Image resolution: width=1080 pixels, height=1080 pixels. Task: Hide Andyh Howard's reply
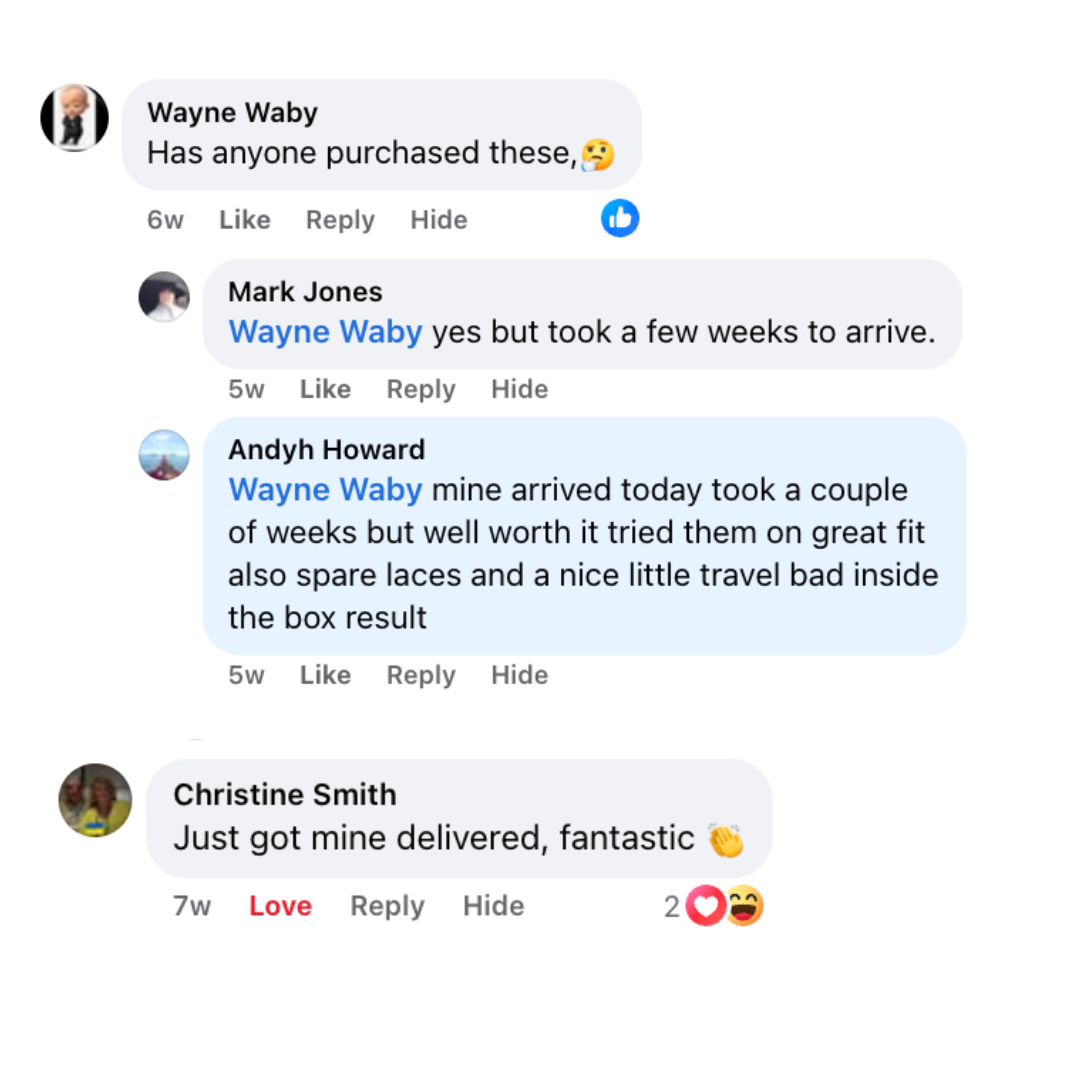click(x=519, y=675)
